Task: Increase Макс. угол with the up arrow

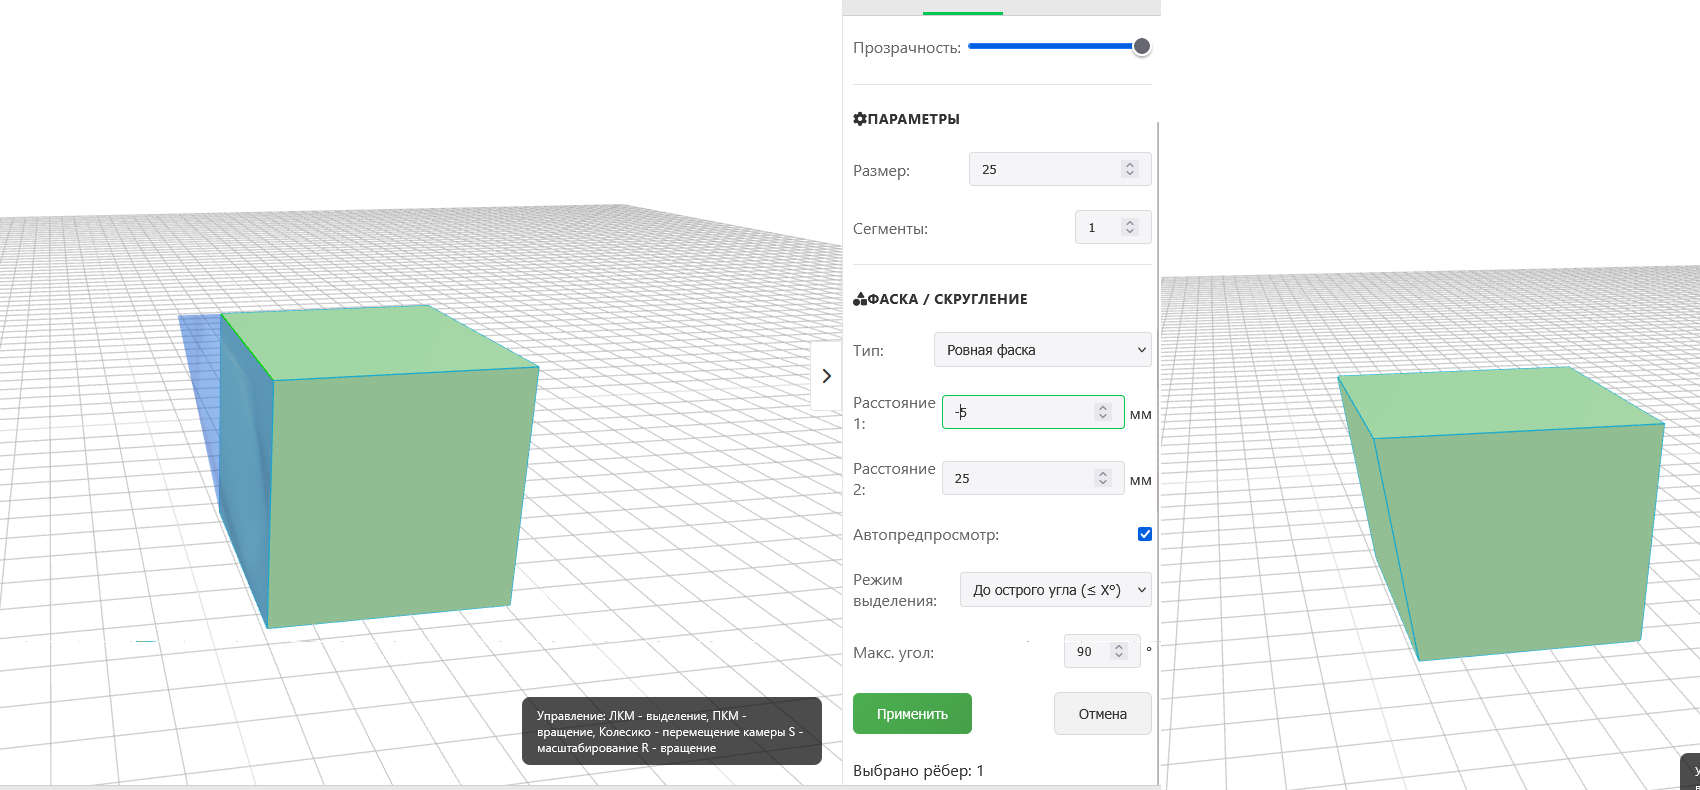Action: [x=1119, y=647]
